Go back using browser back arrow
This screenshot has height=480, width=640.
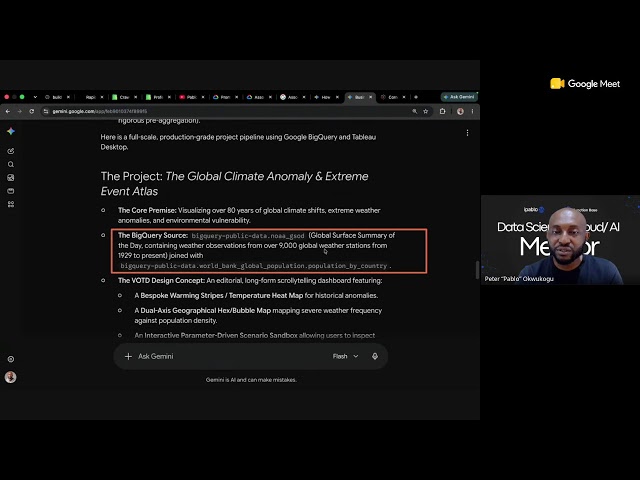[8, 111]
